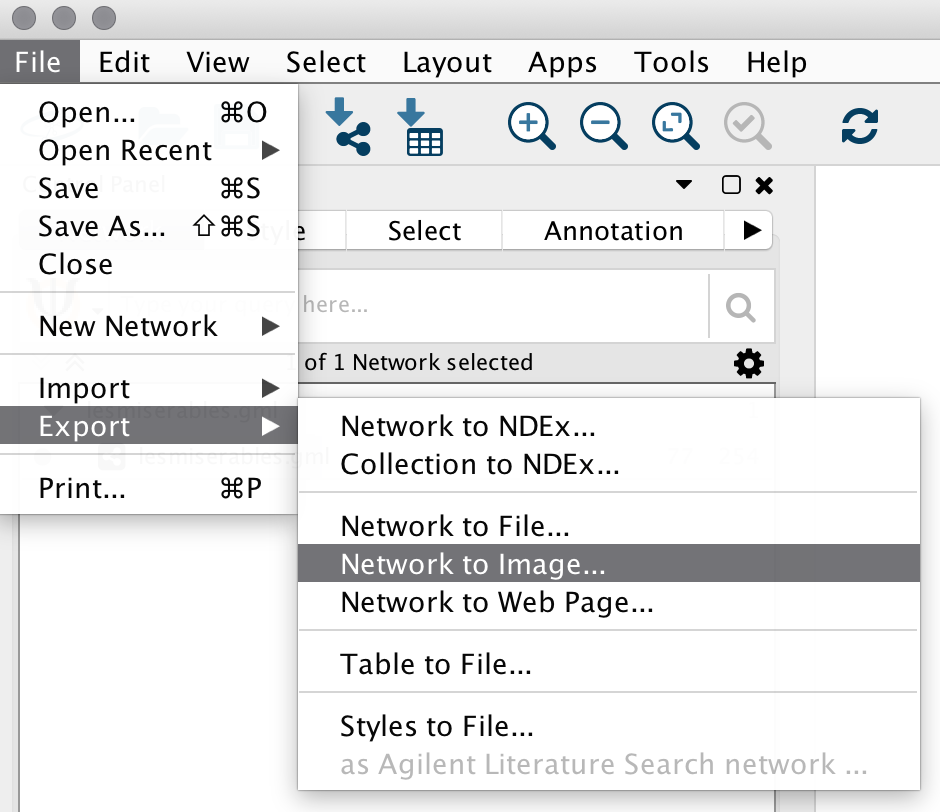Click the Refresh view toolbar icon
940x812 pixels.
coord(860,126)
